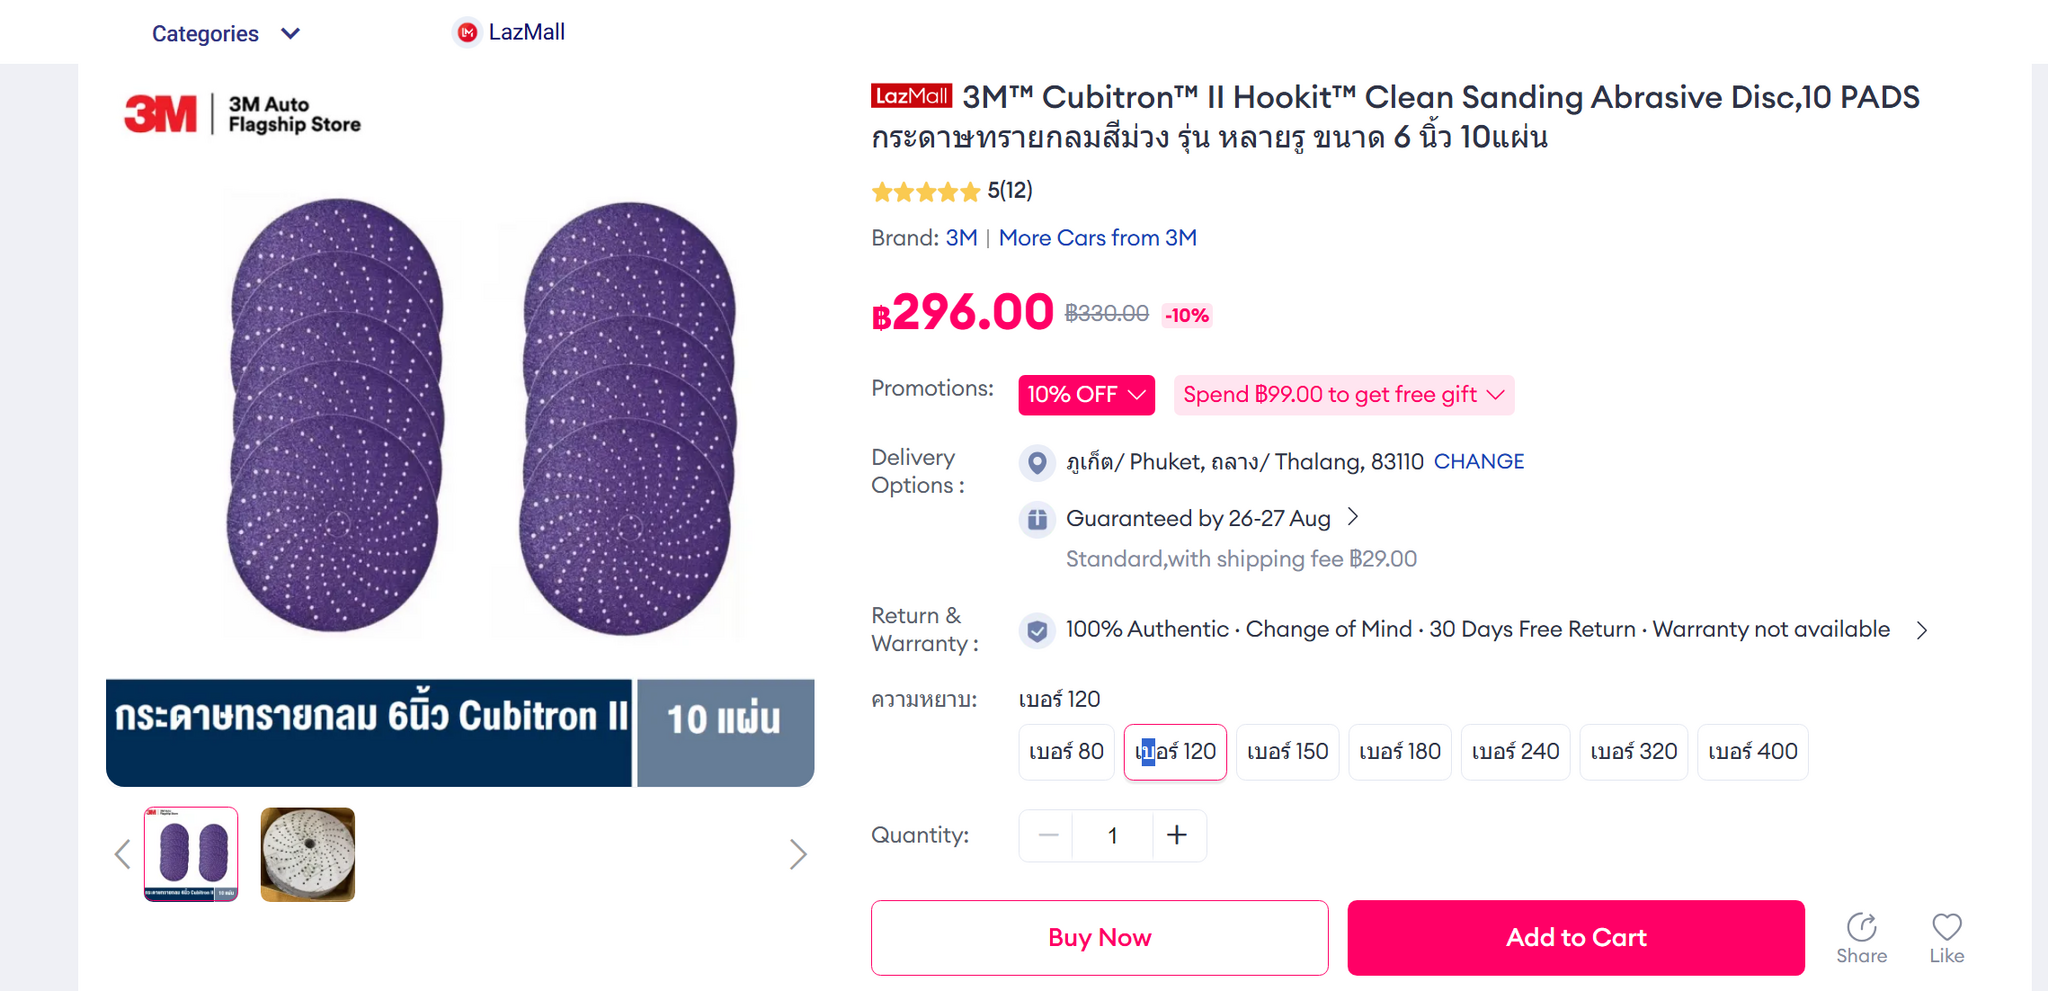Click the Share icon
This screenshot has height=991, width=2048.
point(1861,928)
